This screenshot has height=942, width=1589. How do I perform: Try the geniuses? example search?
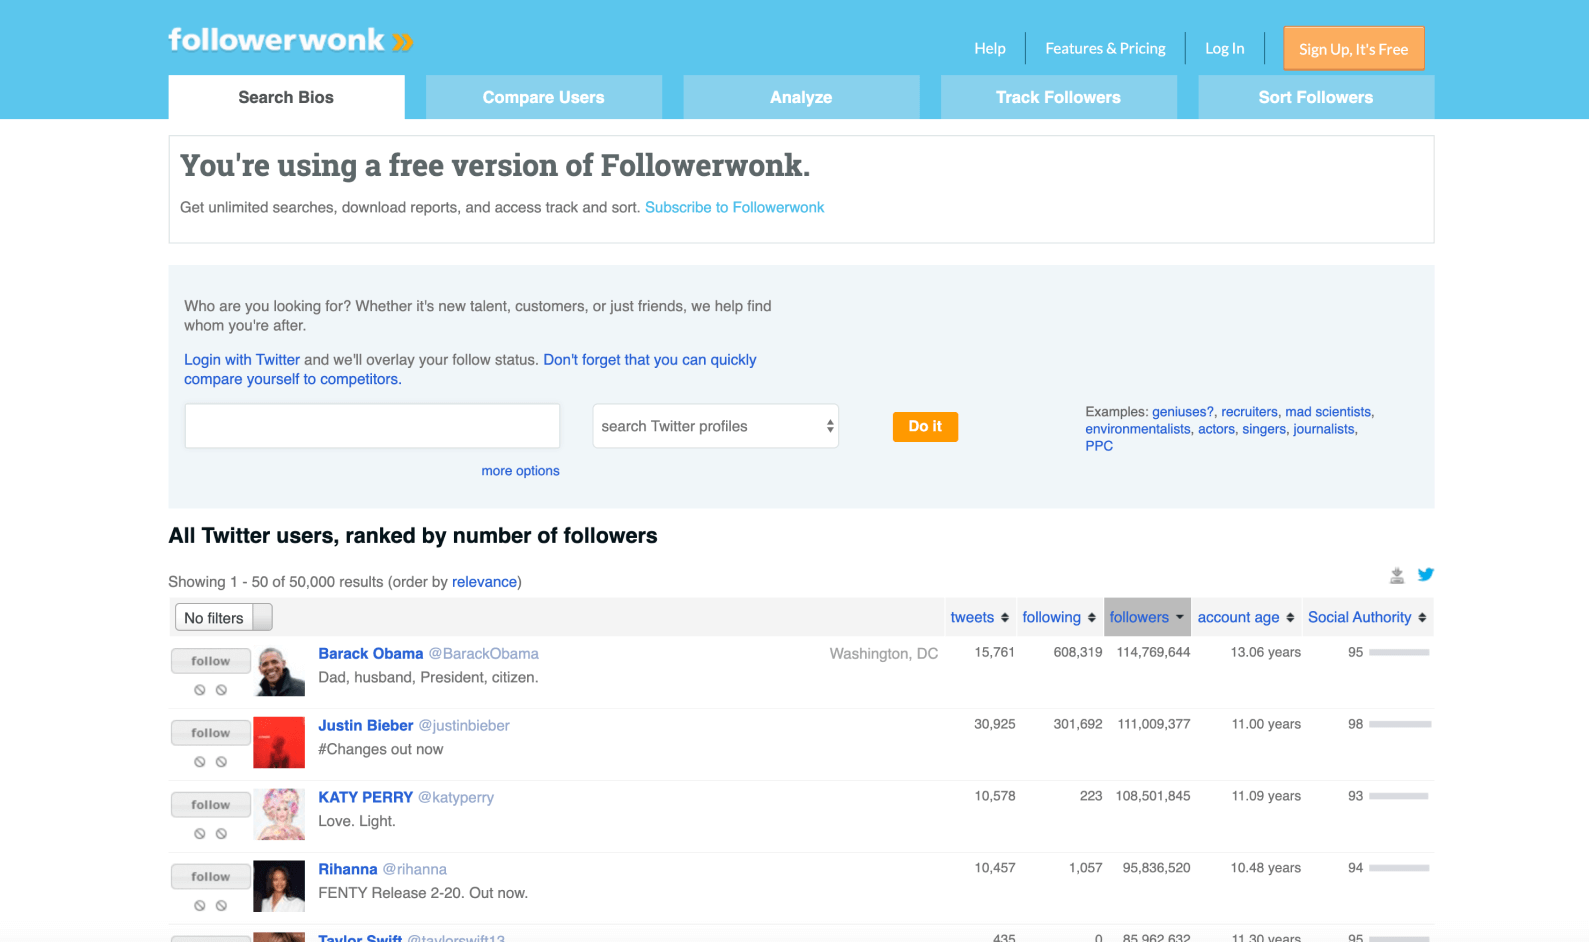click(1182, 412)
